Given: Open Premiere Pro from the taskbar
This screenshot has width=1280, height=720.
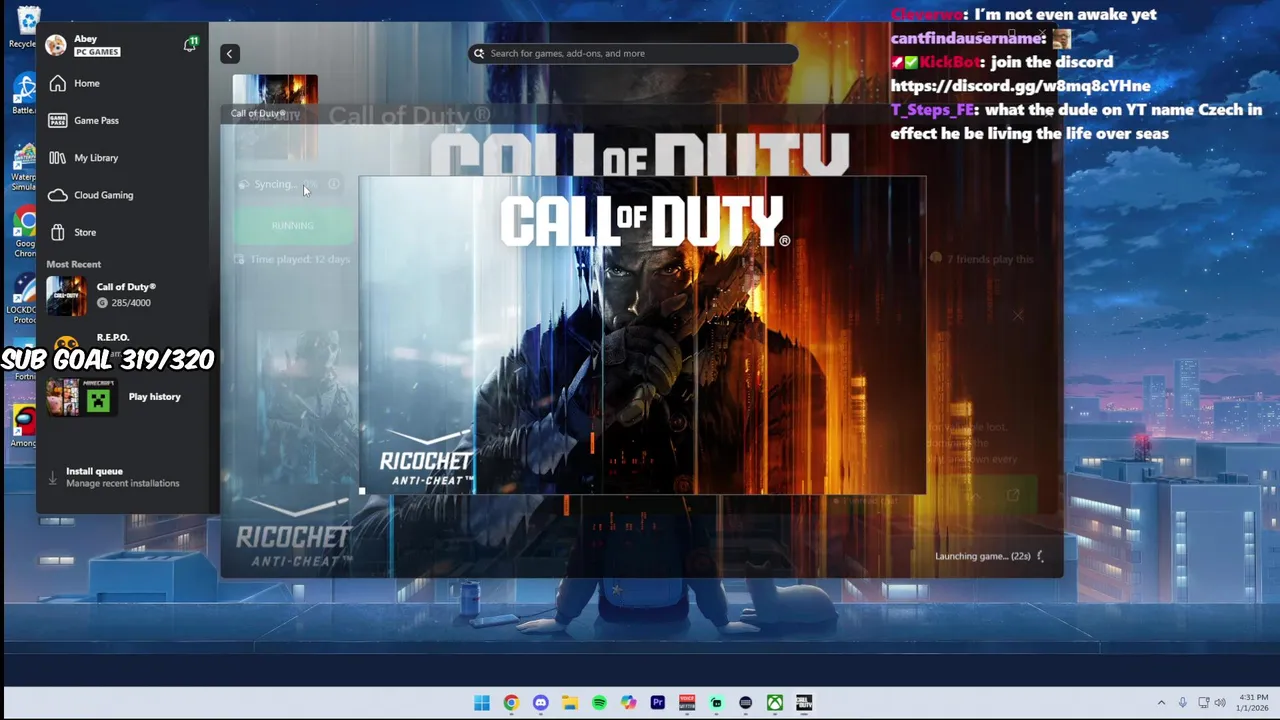Looking at the screenshot, I should pos(658,703).
